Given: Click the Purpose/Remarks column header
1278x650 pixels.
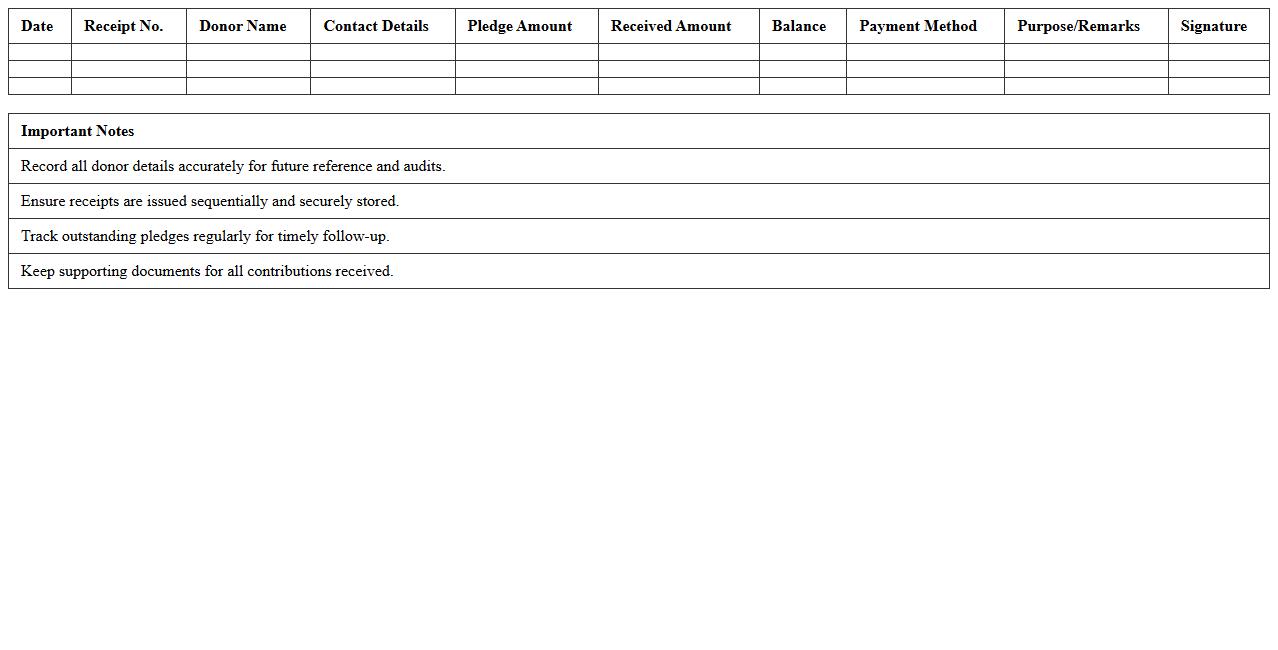Looking at the screenshot, I should tap(1078, 26).
